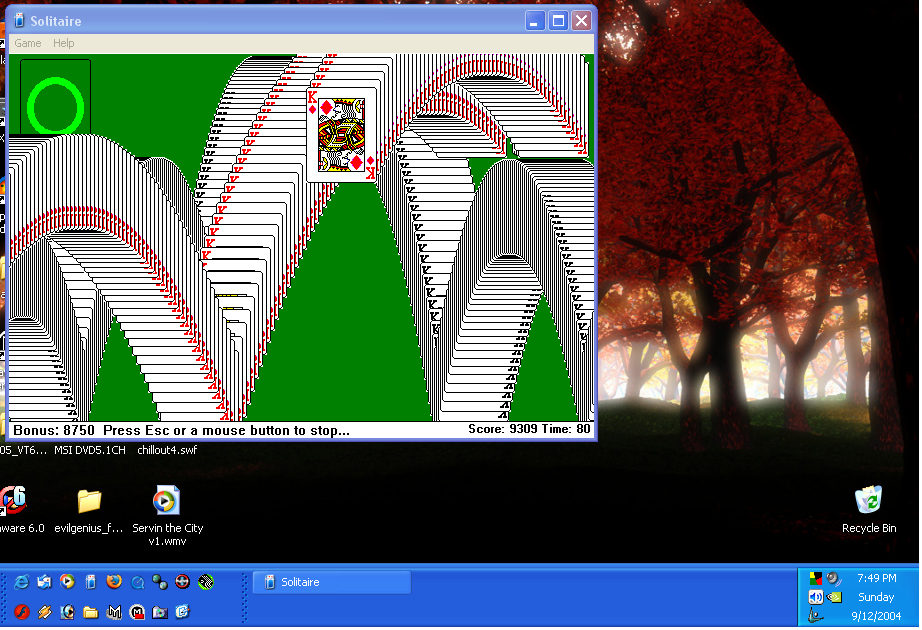Select the chillout4.swf desktop item label

click(167, 450)
